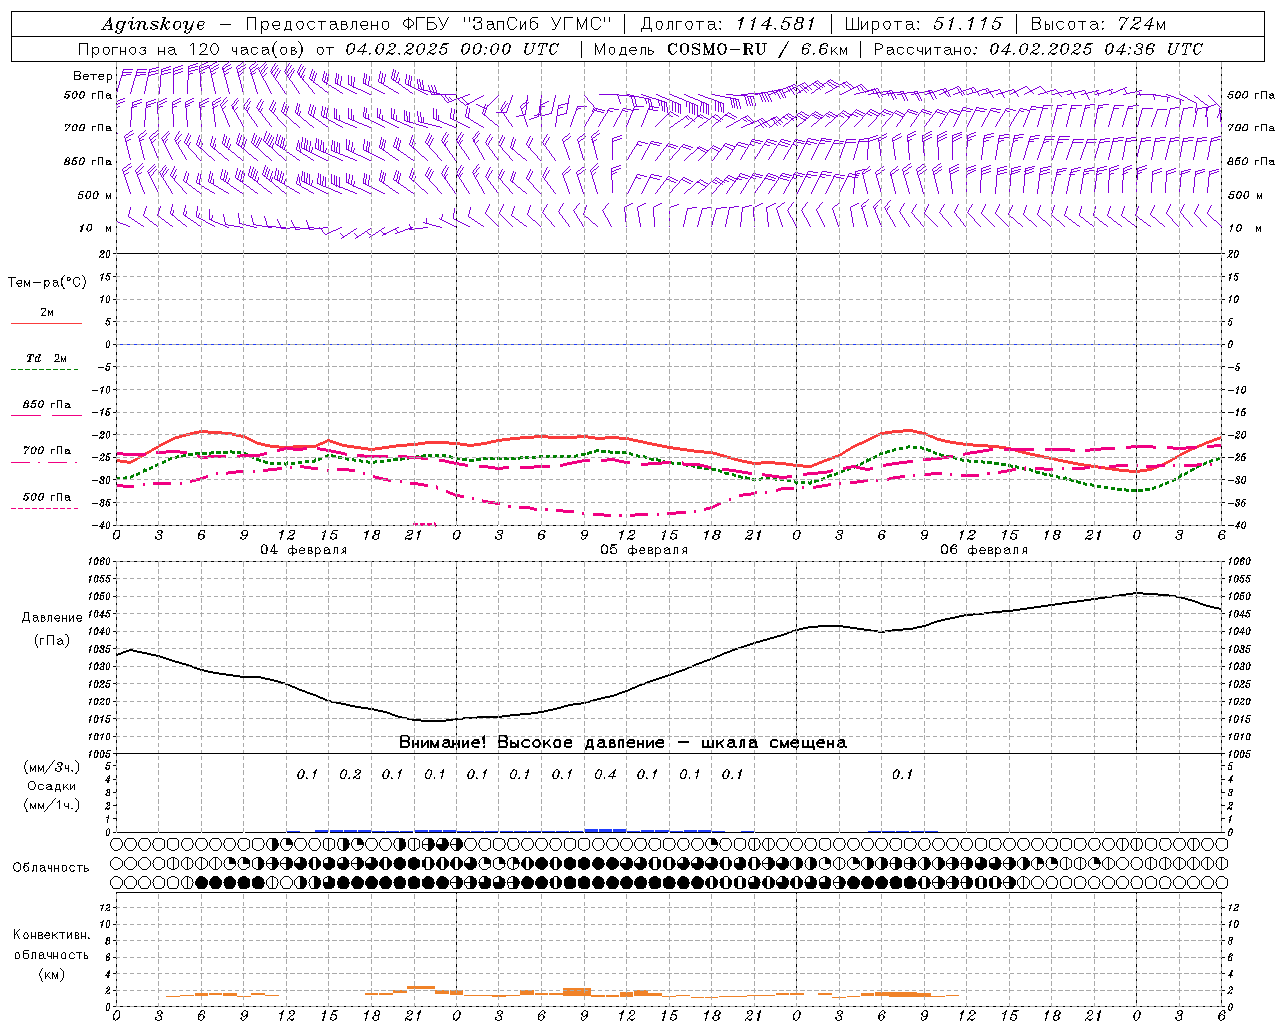Viewport: 1280px width, 1024px height.
Task: Click the forecast period text "Прогноз на 120 часа(ов)"
Action: [192, 49]
